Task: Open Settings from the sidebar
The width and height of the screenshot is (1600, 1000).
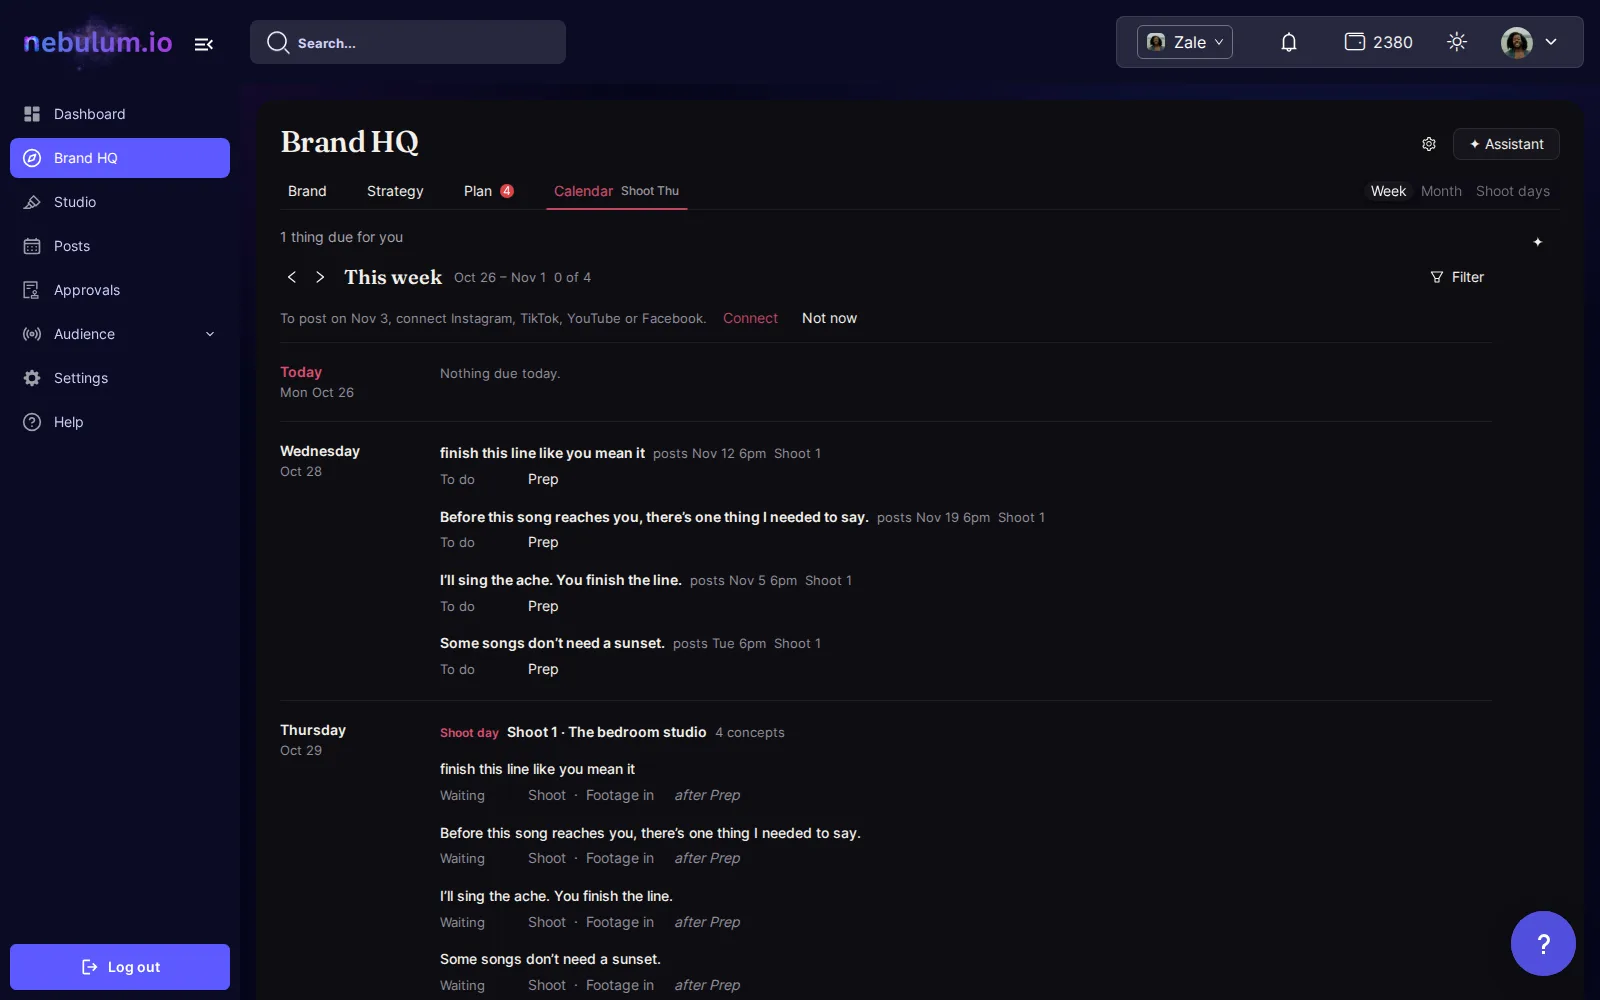Action: point(120,378)
